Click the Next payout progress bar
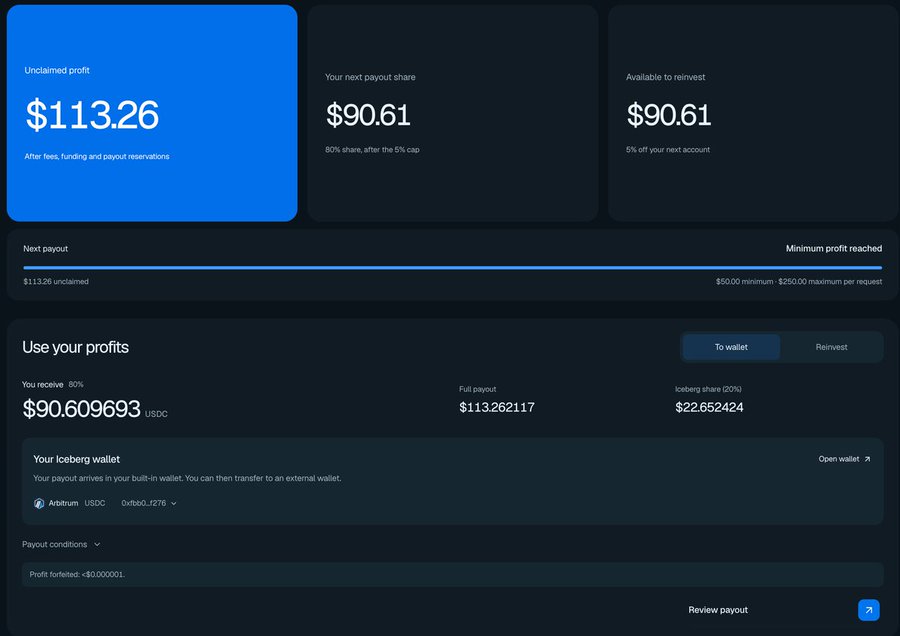Image resolution: width=900 pixels, height=636 pixels. pyautogui.click(x=452, y=267)
